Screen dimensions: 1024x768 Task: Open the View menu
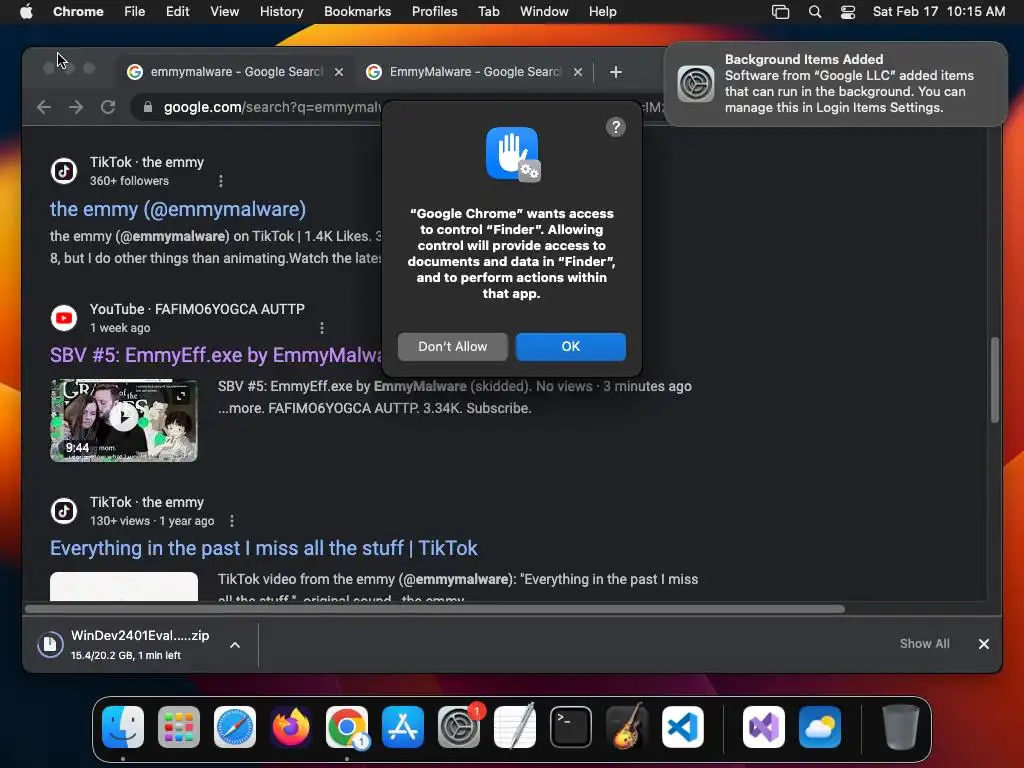225,12
